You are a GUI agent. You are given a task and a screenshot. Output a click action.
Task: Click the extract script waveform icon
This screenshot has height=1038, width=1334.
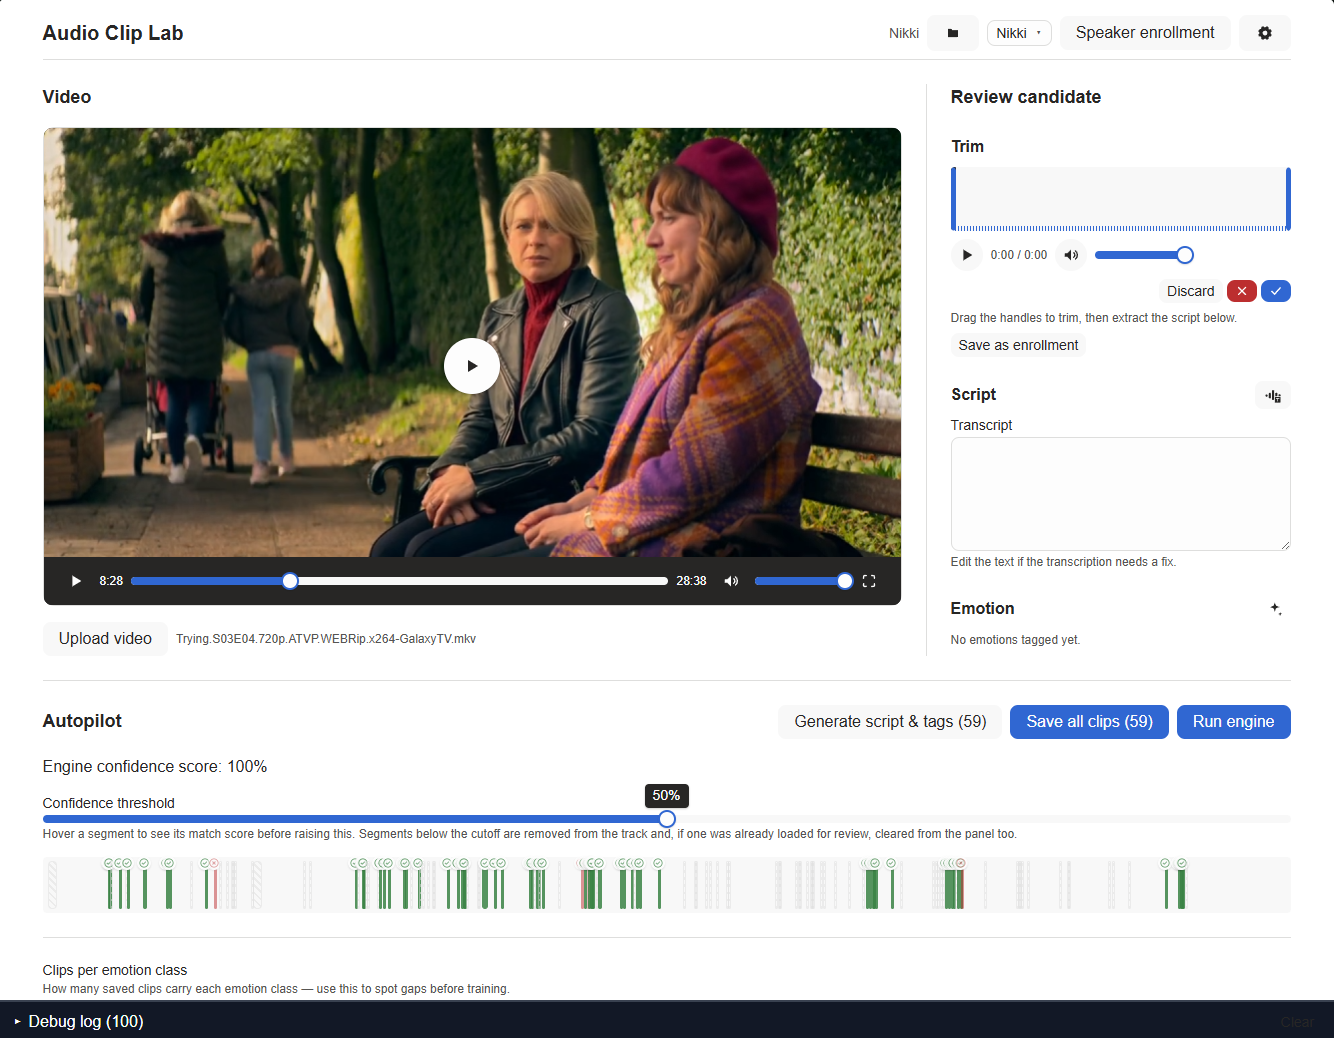[1273, 396]
